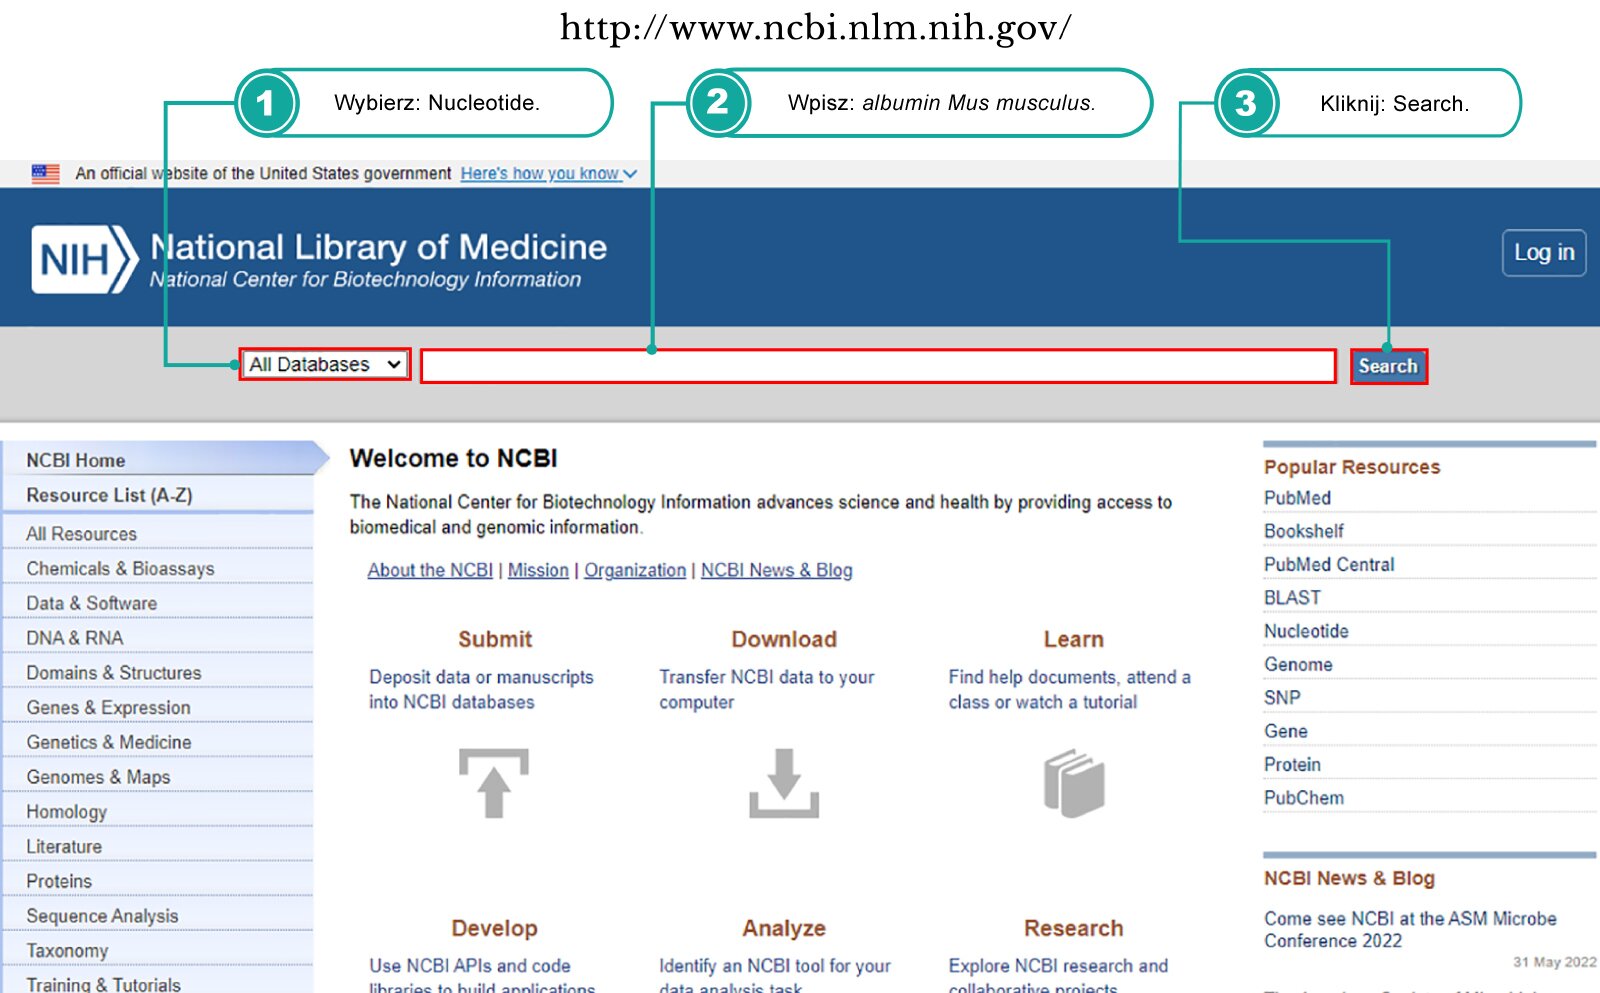Expand "Here's how you know" chevron

pyautogui.click(x=630, y=174)
